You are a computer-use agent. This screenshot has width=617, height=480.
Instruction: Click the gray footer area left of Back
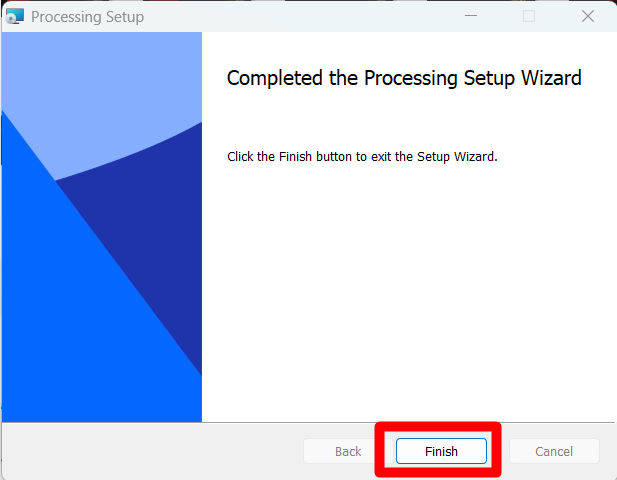[x=151, y=451]
